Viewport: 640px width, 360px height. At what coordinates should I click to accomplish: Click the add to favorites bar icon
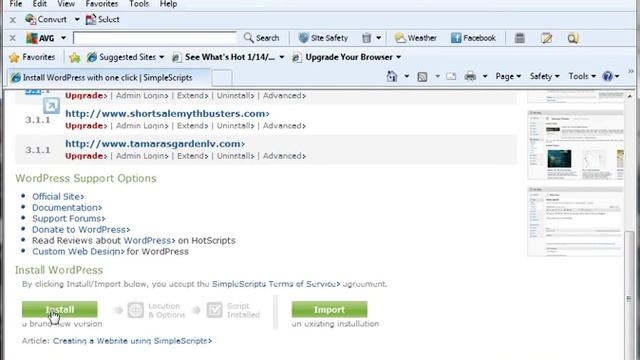click(x=75, y=58)
